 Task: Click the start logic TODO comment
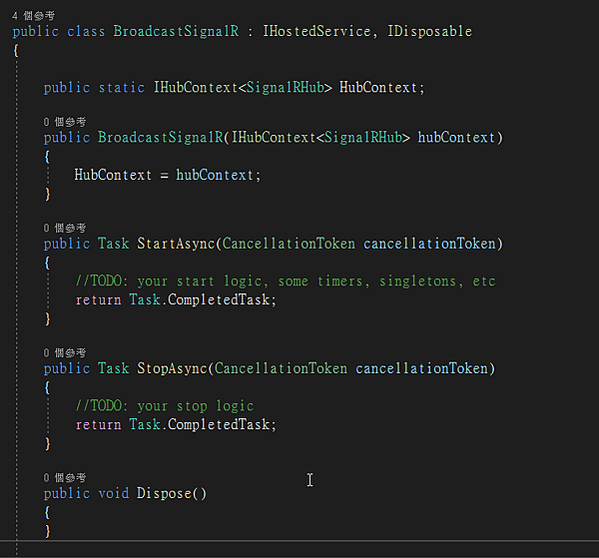(285, 281)
